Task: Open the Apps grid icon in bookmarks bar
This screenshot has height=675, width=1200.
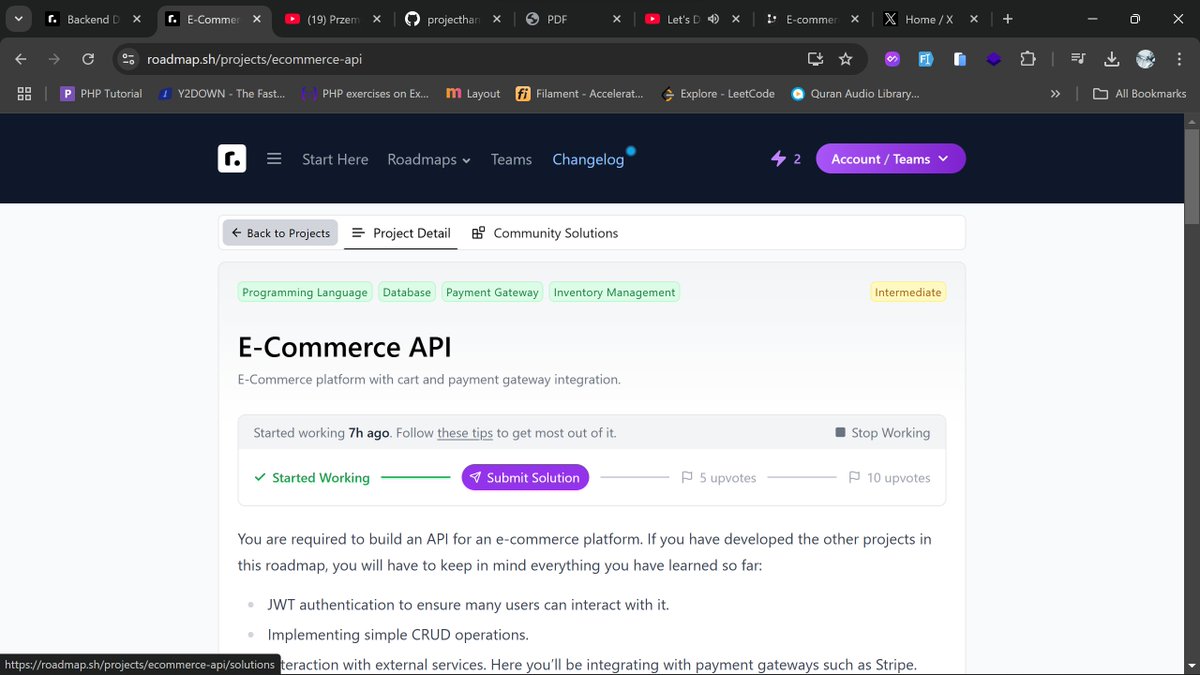Action: (25, 93)
